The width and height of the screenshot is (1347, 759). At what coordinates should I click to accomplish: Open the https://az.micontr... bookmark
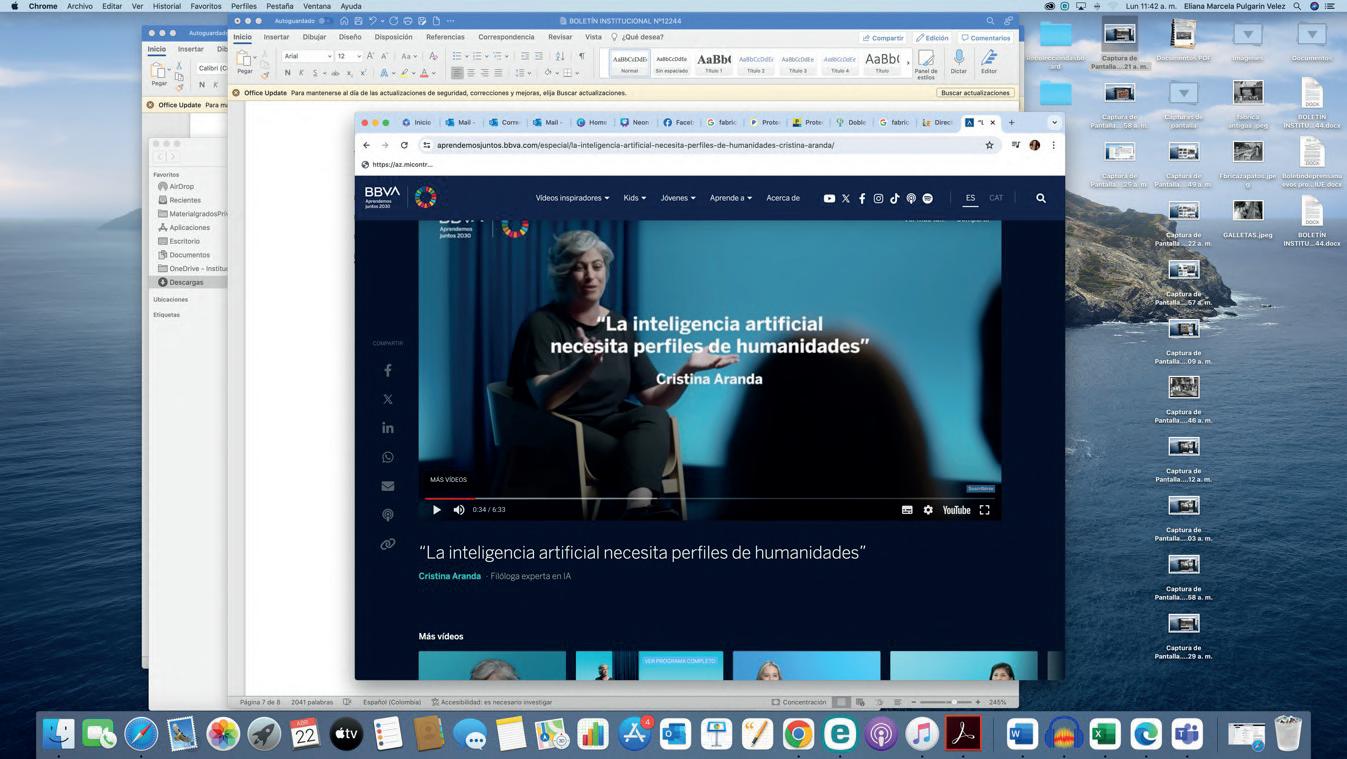tap(398, 165)
